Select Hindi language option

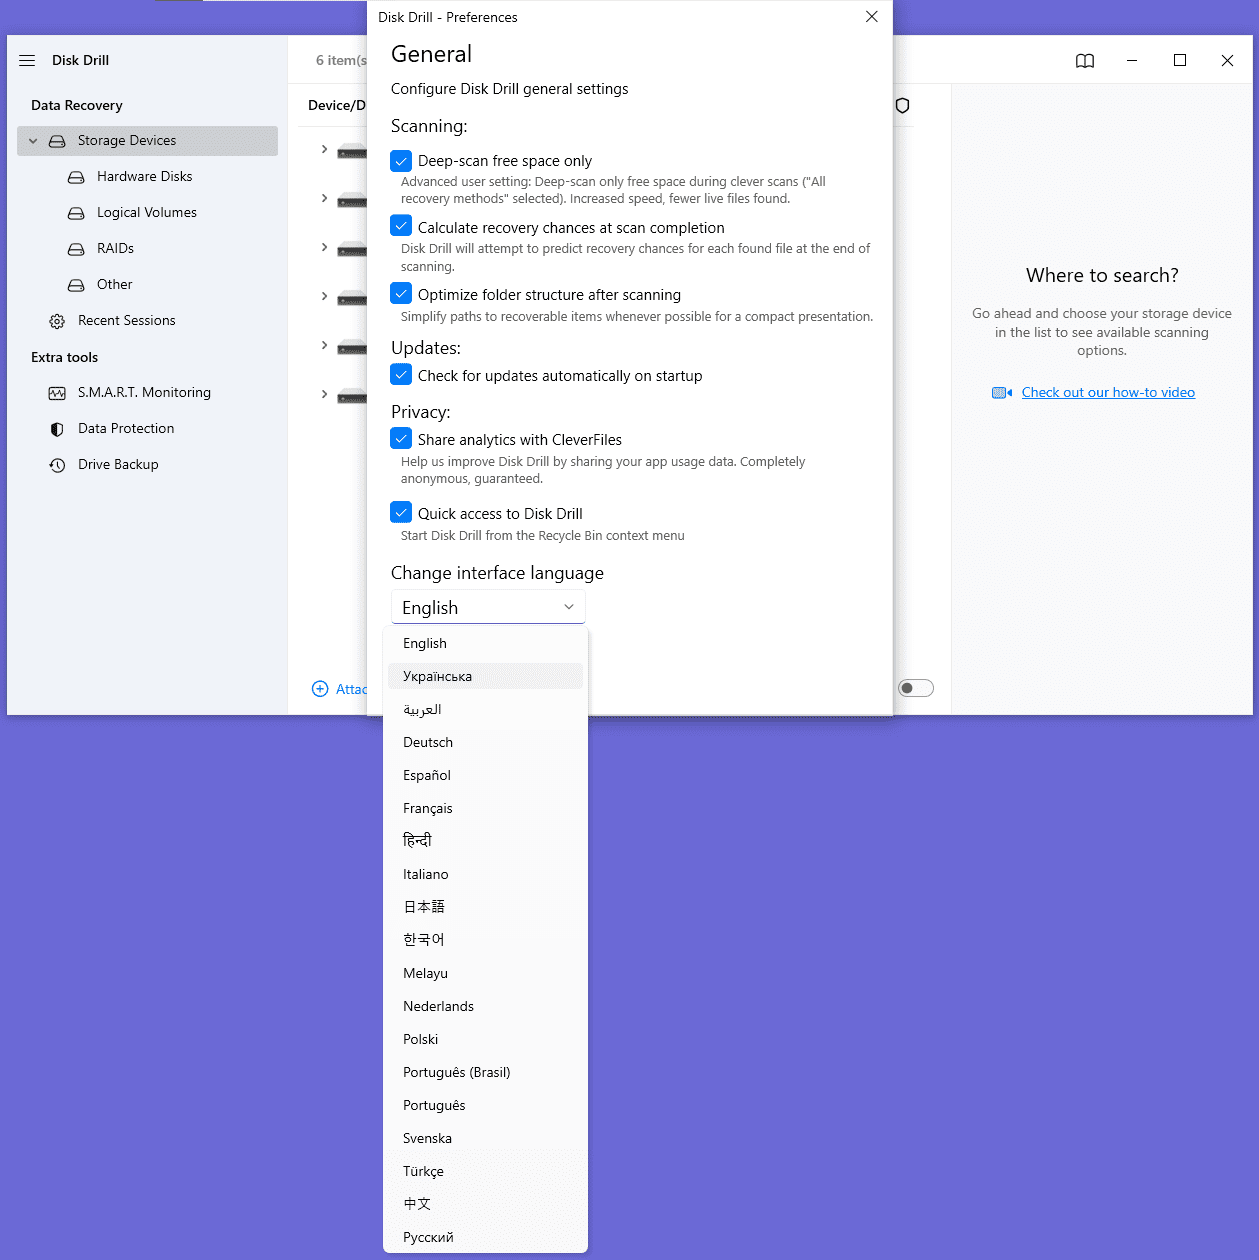(x=485, y=841)
